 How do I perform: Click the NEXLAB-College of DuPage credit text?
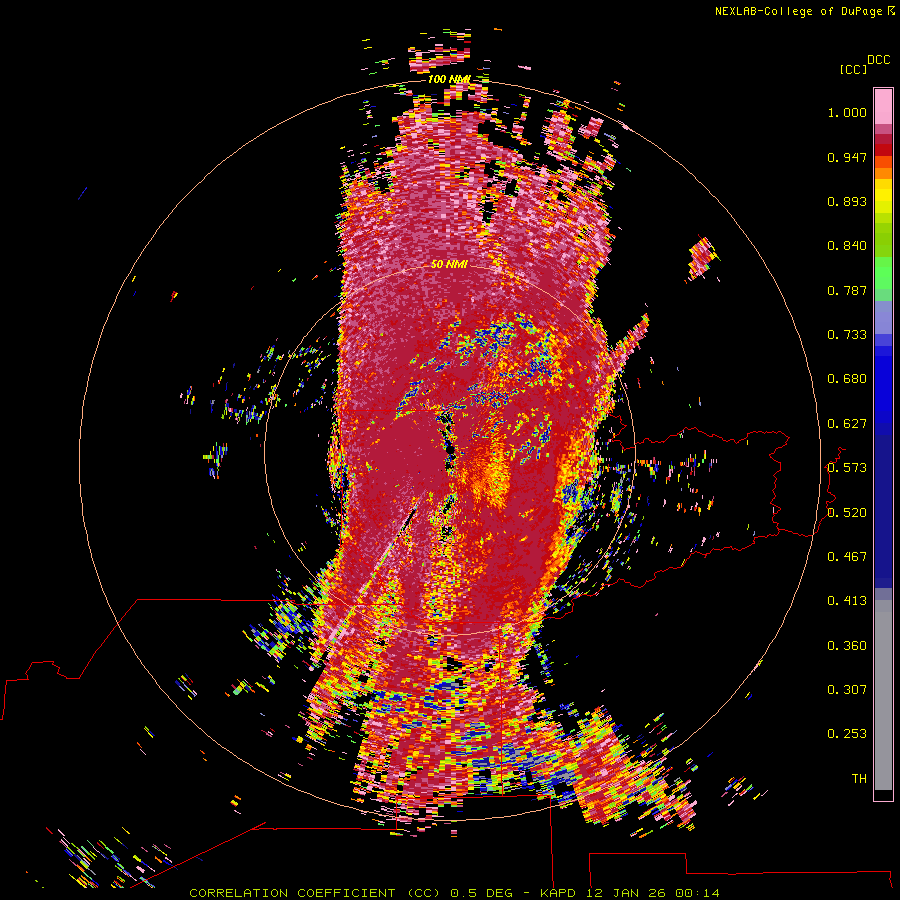tap(798, 11)
